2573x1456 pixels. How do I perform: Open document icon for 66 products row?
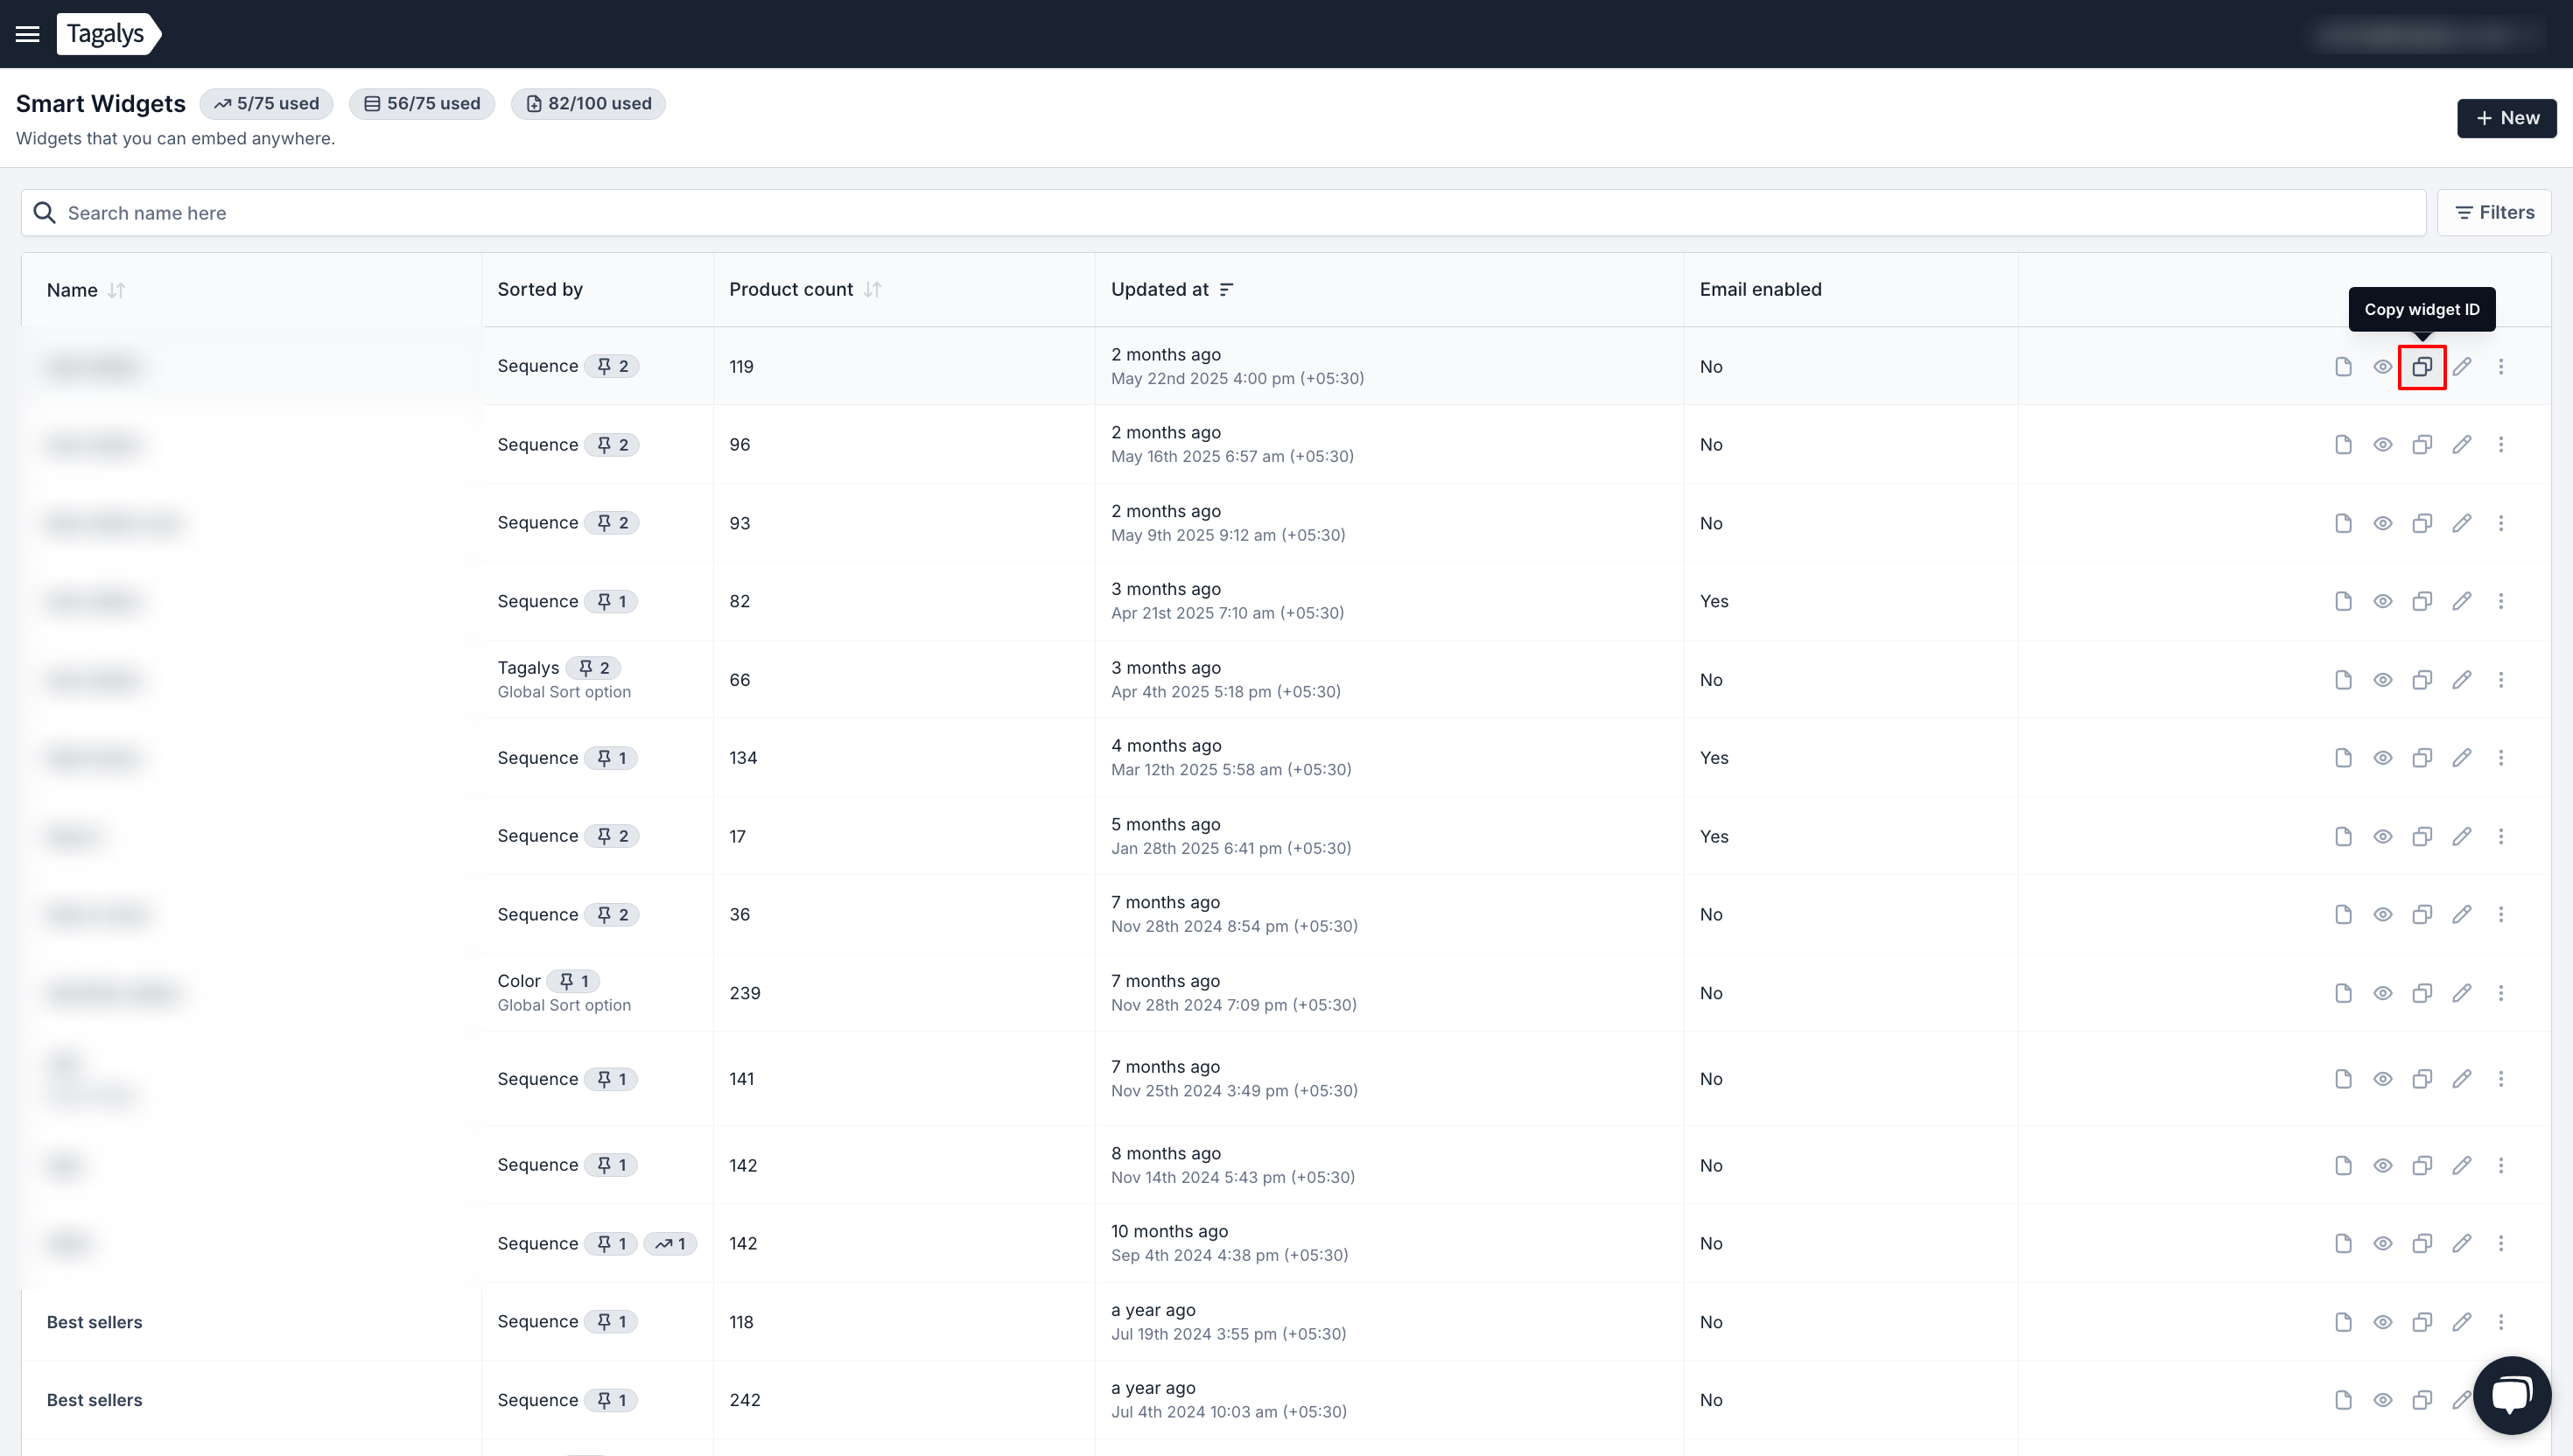click(2343, 680)
